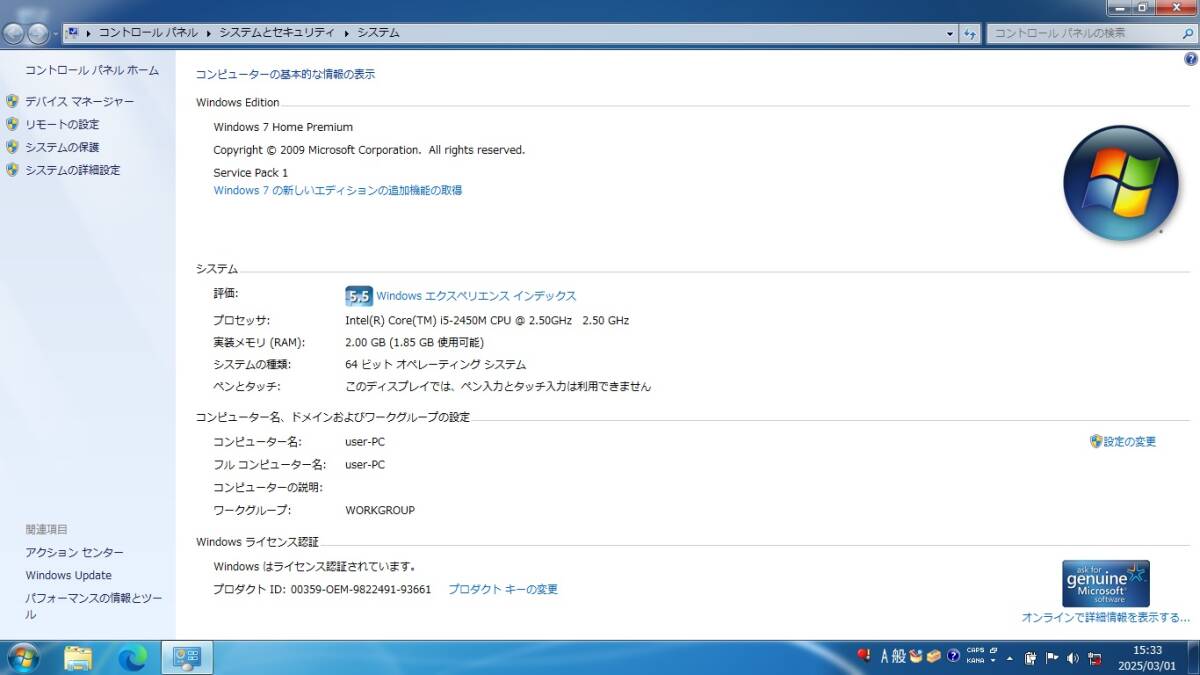Click the Windows logo image

1121,183
